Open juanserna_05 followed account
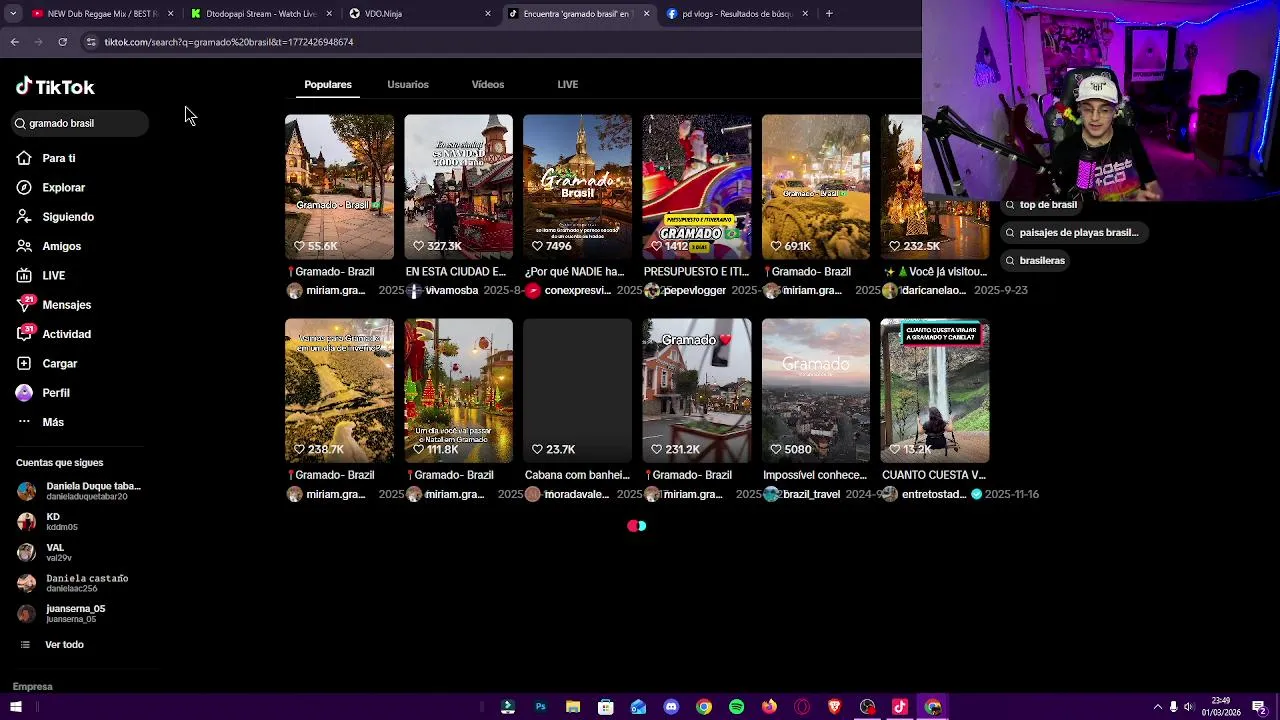1280x720 pixels. (62, 613)
